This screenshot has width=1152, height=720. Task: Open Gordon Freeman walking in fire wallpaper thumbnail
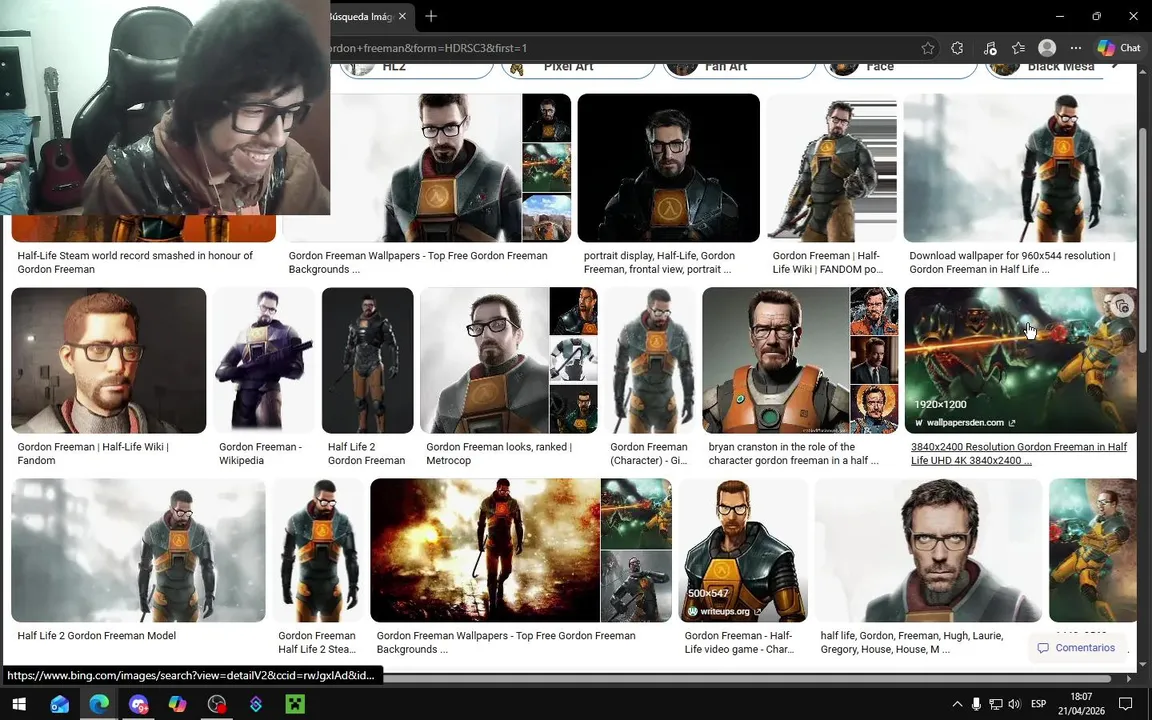(x=485, y=550)
